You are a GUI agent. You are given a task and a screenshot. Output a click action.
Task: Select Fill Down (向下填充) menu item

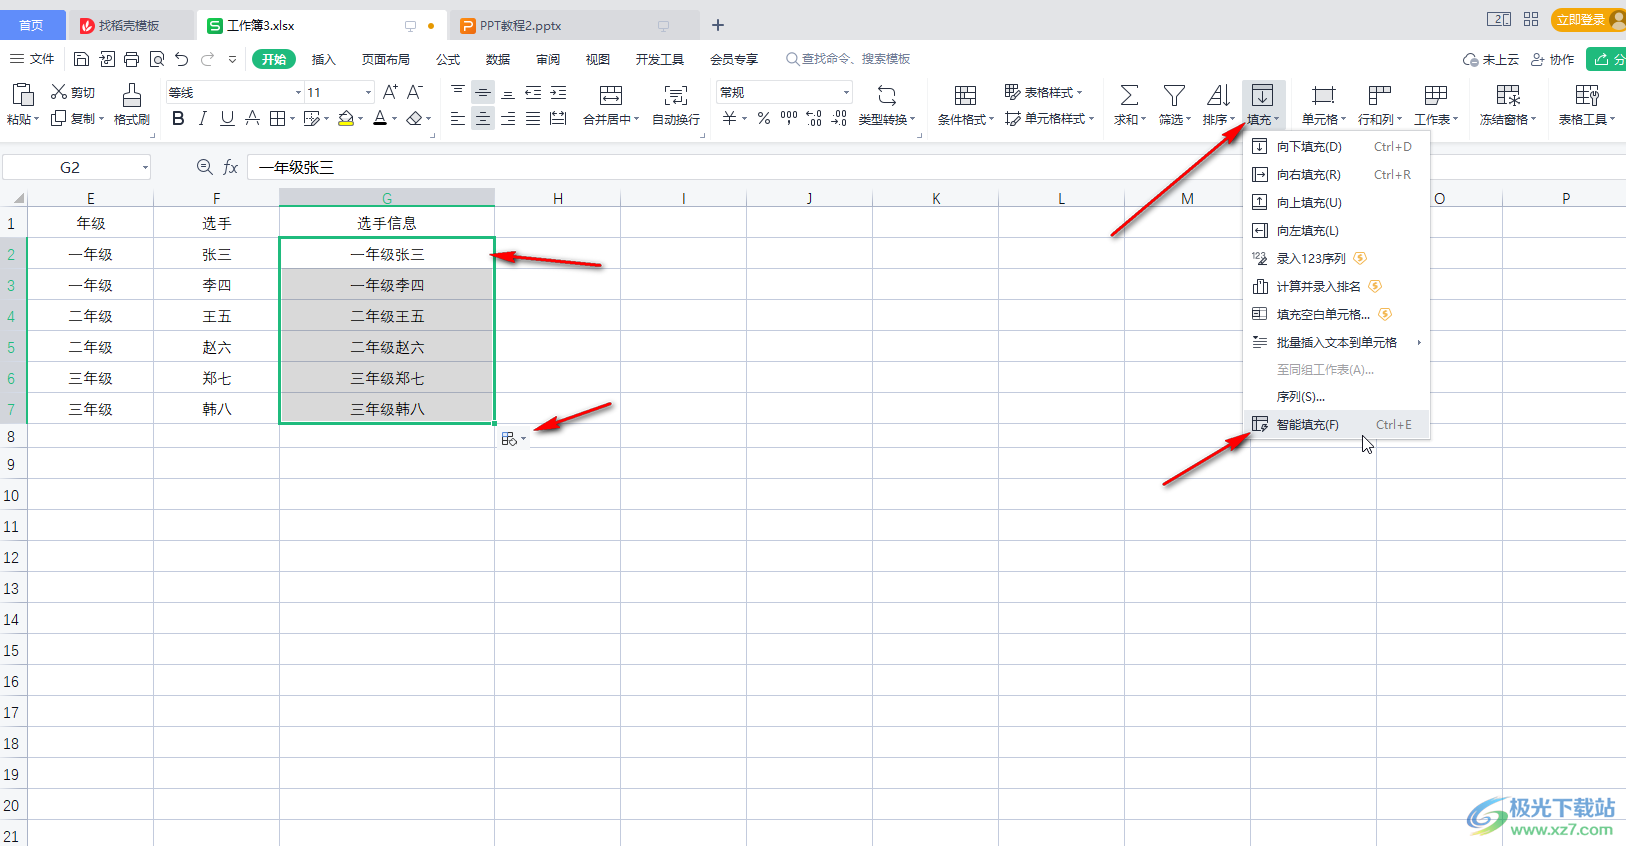point(1336,146)
